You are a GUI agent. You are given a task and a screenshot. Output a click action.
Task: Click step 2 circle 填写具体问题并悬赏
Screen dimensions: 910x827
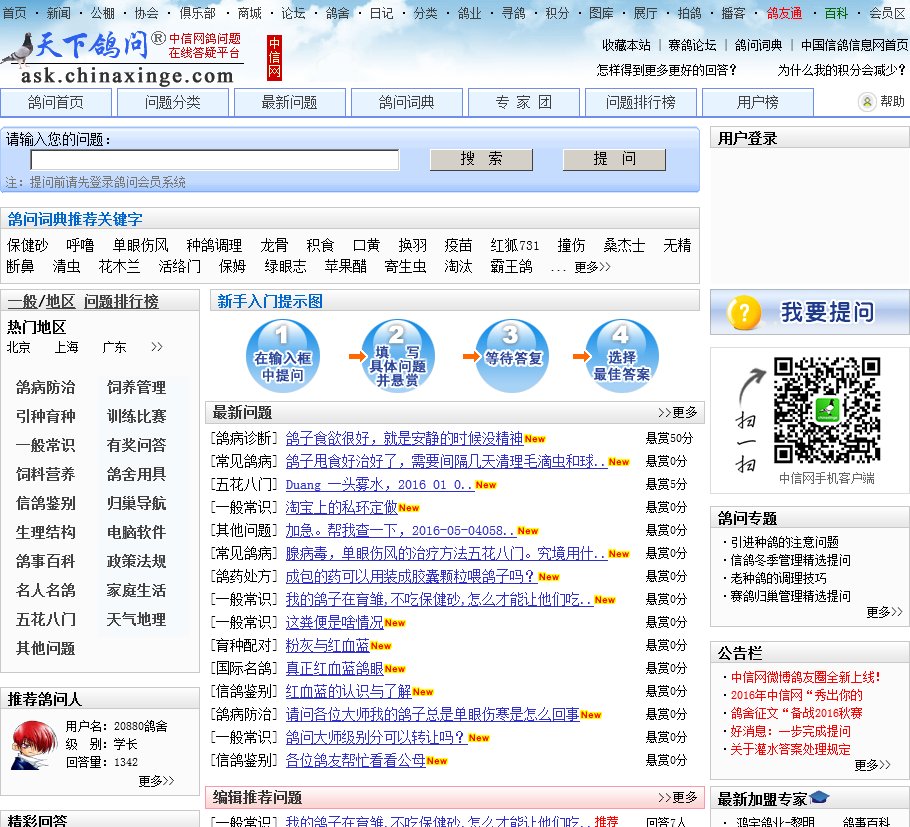click(x=398, y=356)
